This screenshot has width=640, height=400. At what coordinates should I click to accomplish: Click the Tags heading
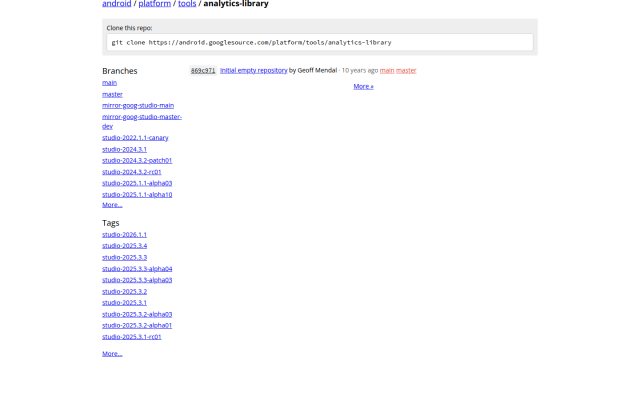(x=111, y=223)
